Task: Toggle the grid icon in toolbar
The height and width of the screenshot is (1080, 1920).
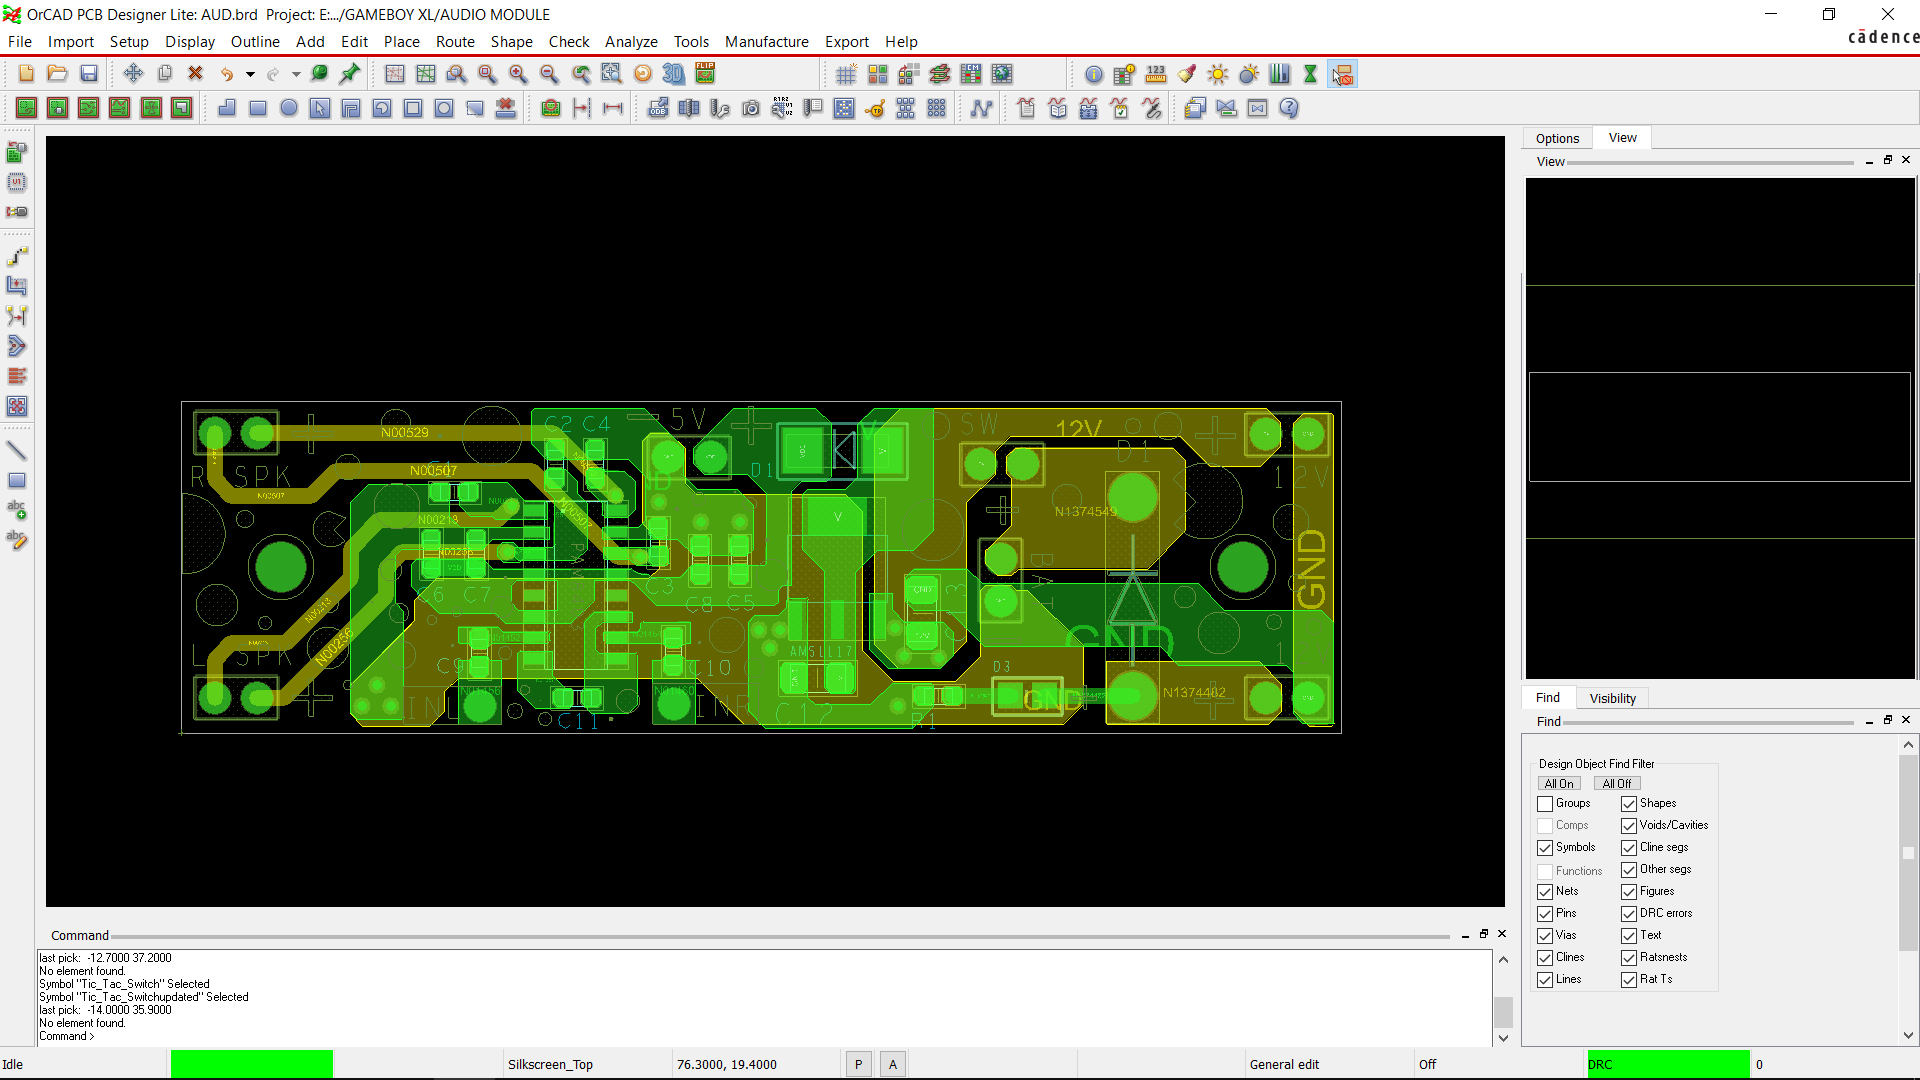Action: point(846,74)
